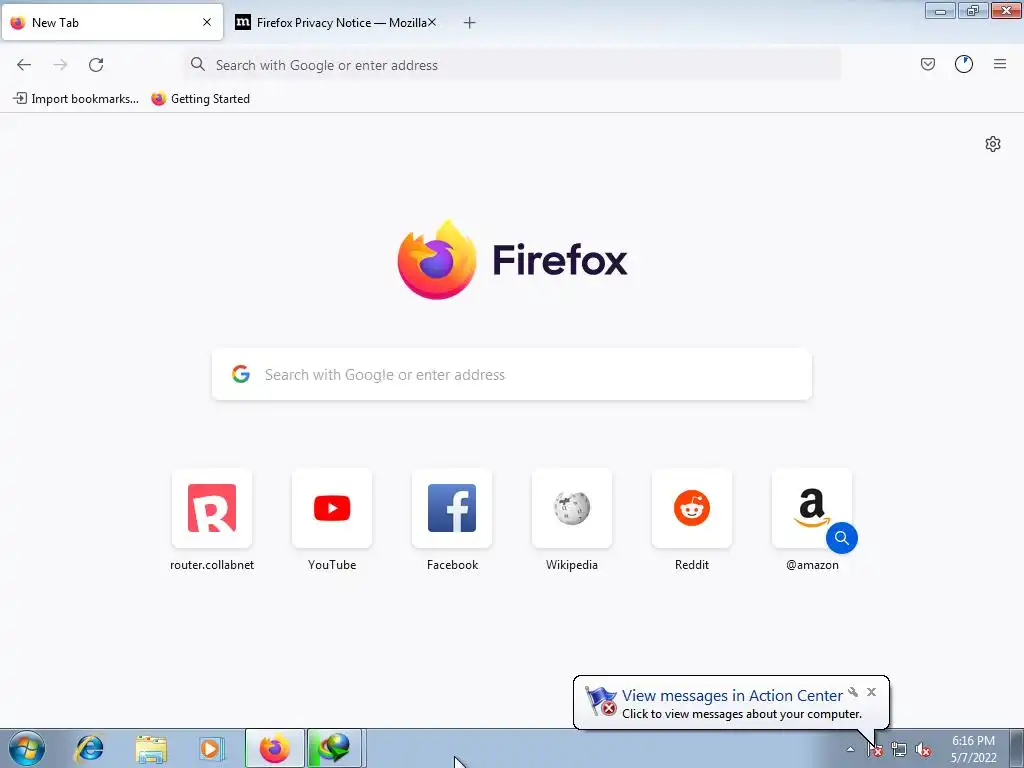Click the Action Center flag tray icon
The width and height of the screenshot is (1024, 768).
click(875, 750)
